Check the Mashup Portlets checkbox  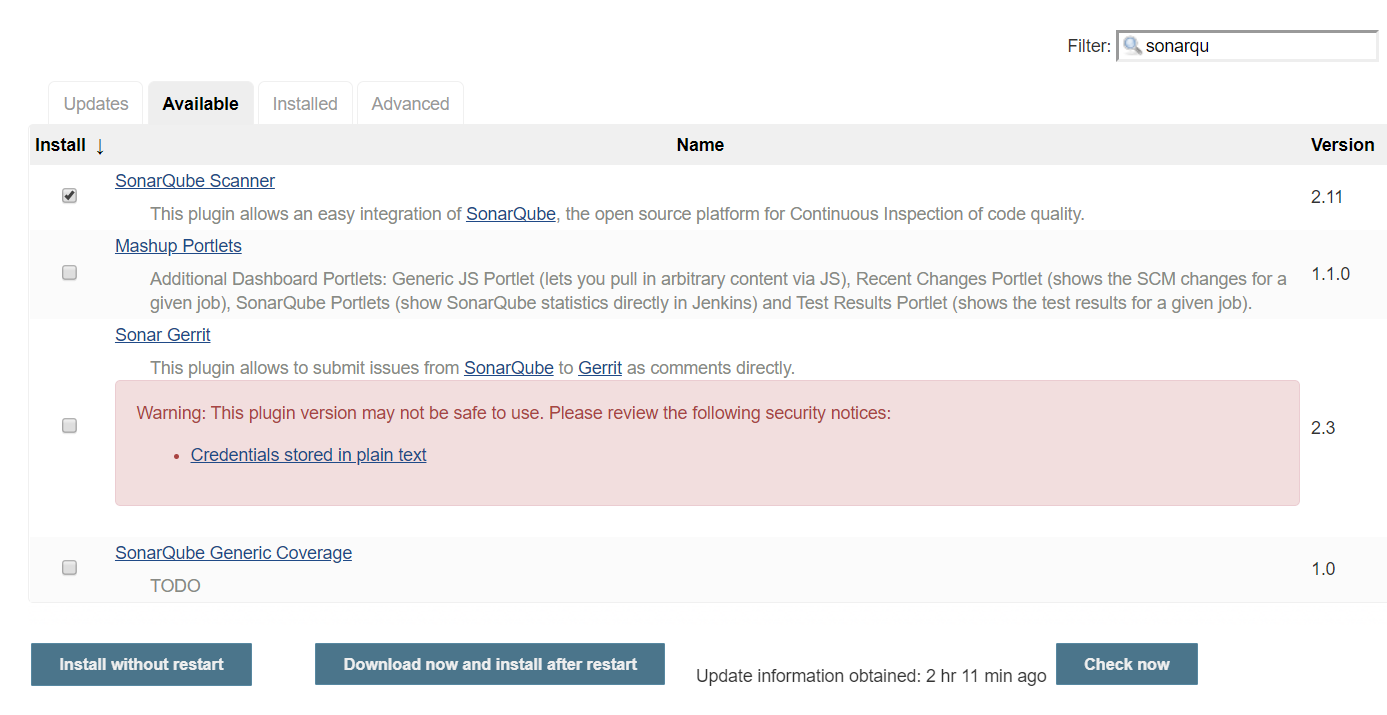69,272
